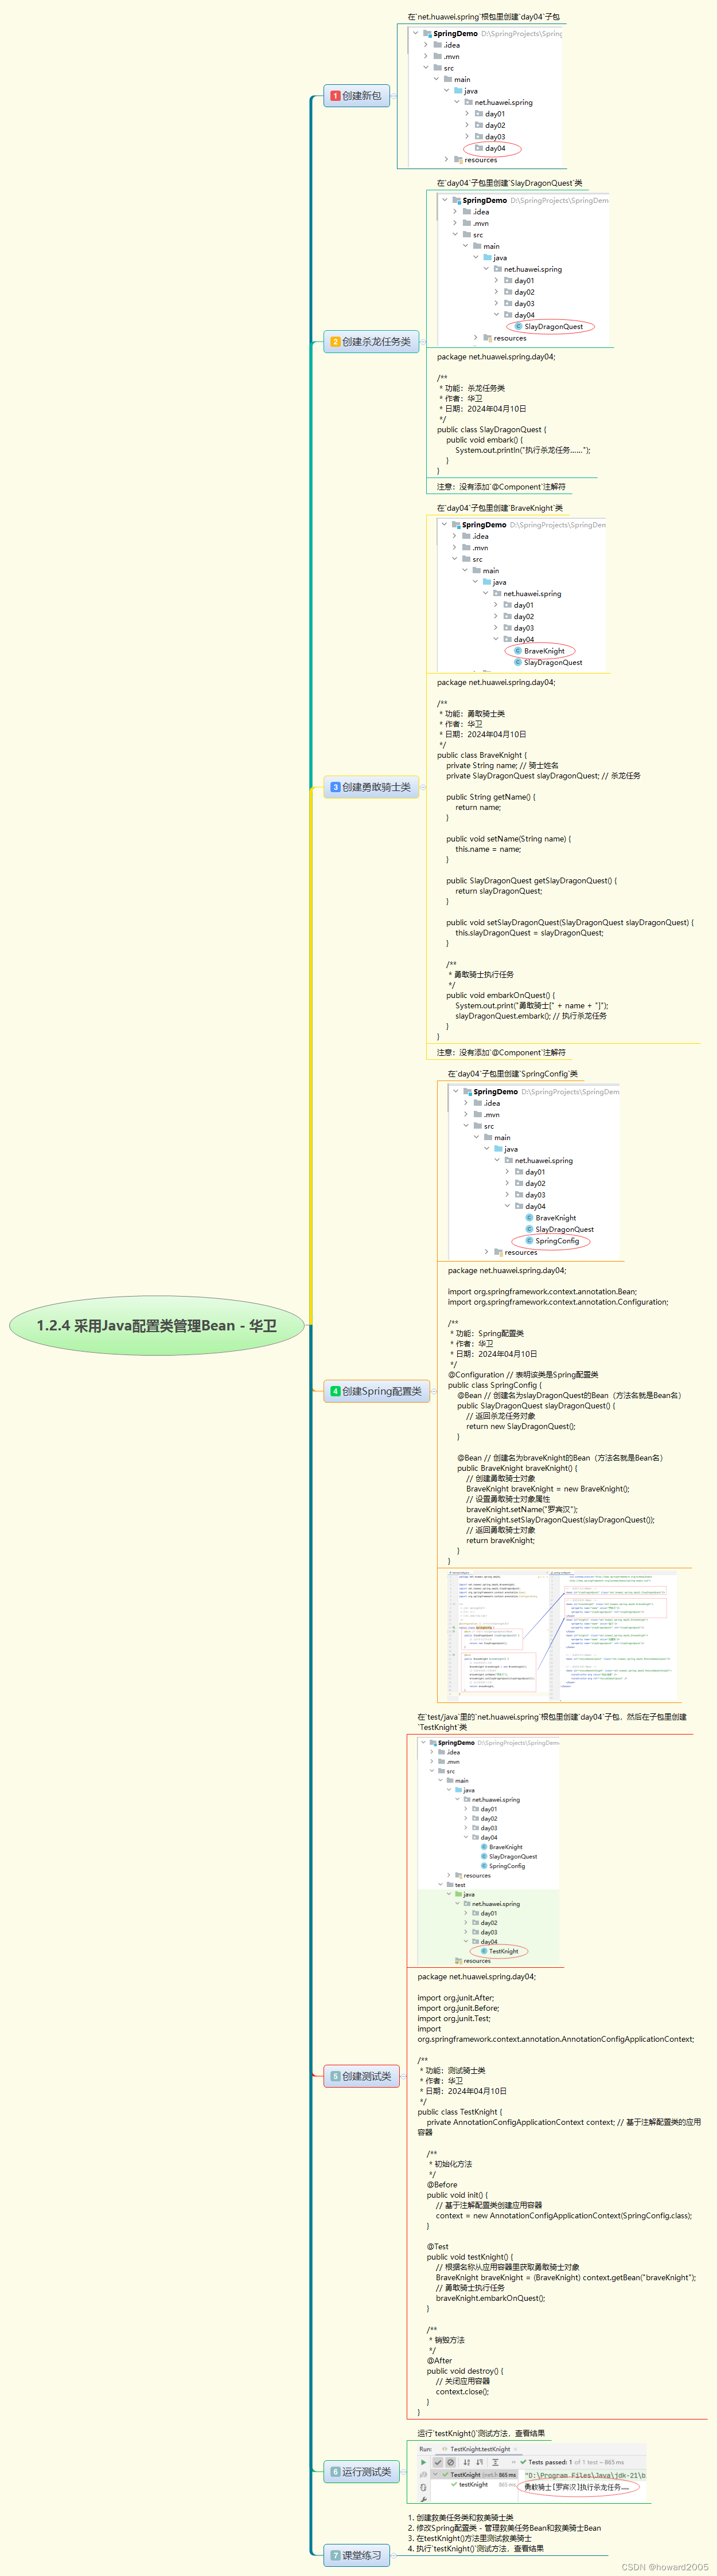717x2576 pixels.
Task: Select the test folder in project tree
Action: (456, 1884)
